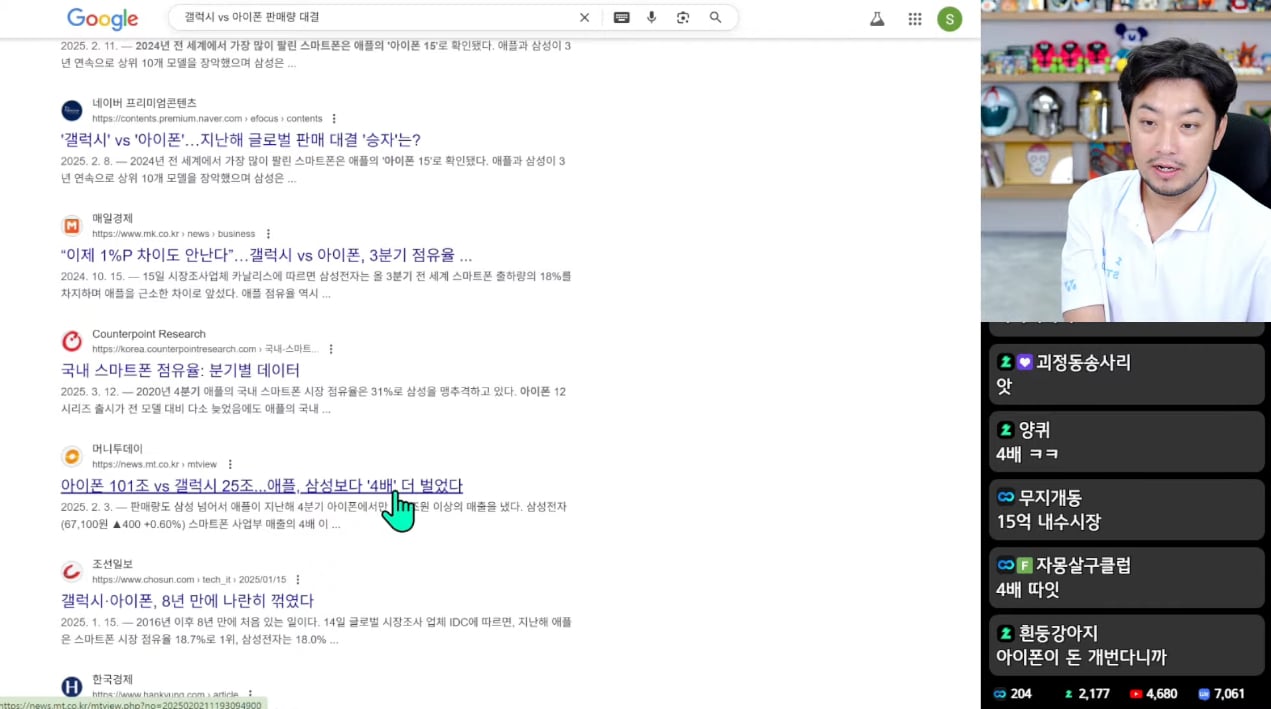Click the 머니투데이 site name
The width and height of the screenshot is (1271, 709).
[x=118, y=449]
